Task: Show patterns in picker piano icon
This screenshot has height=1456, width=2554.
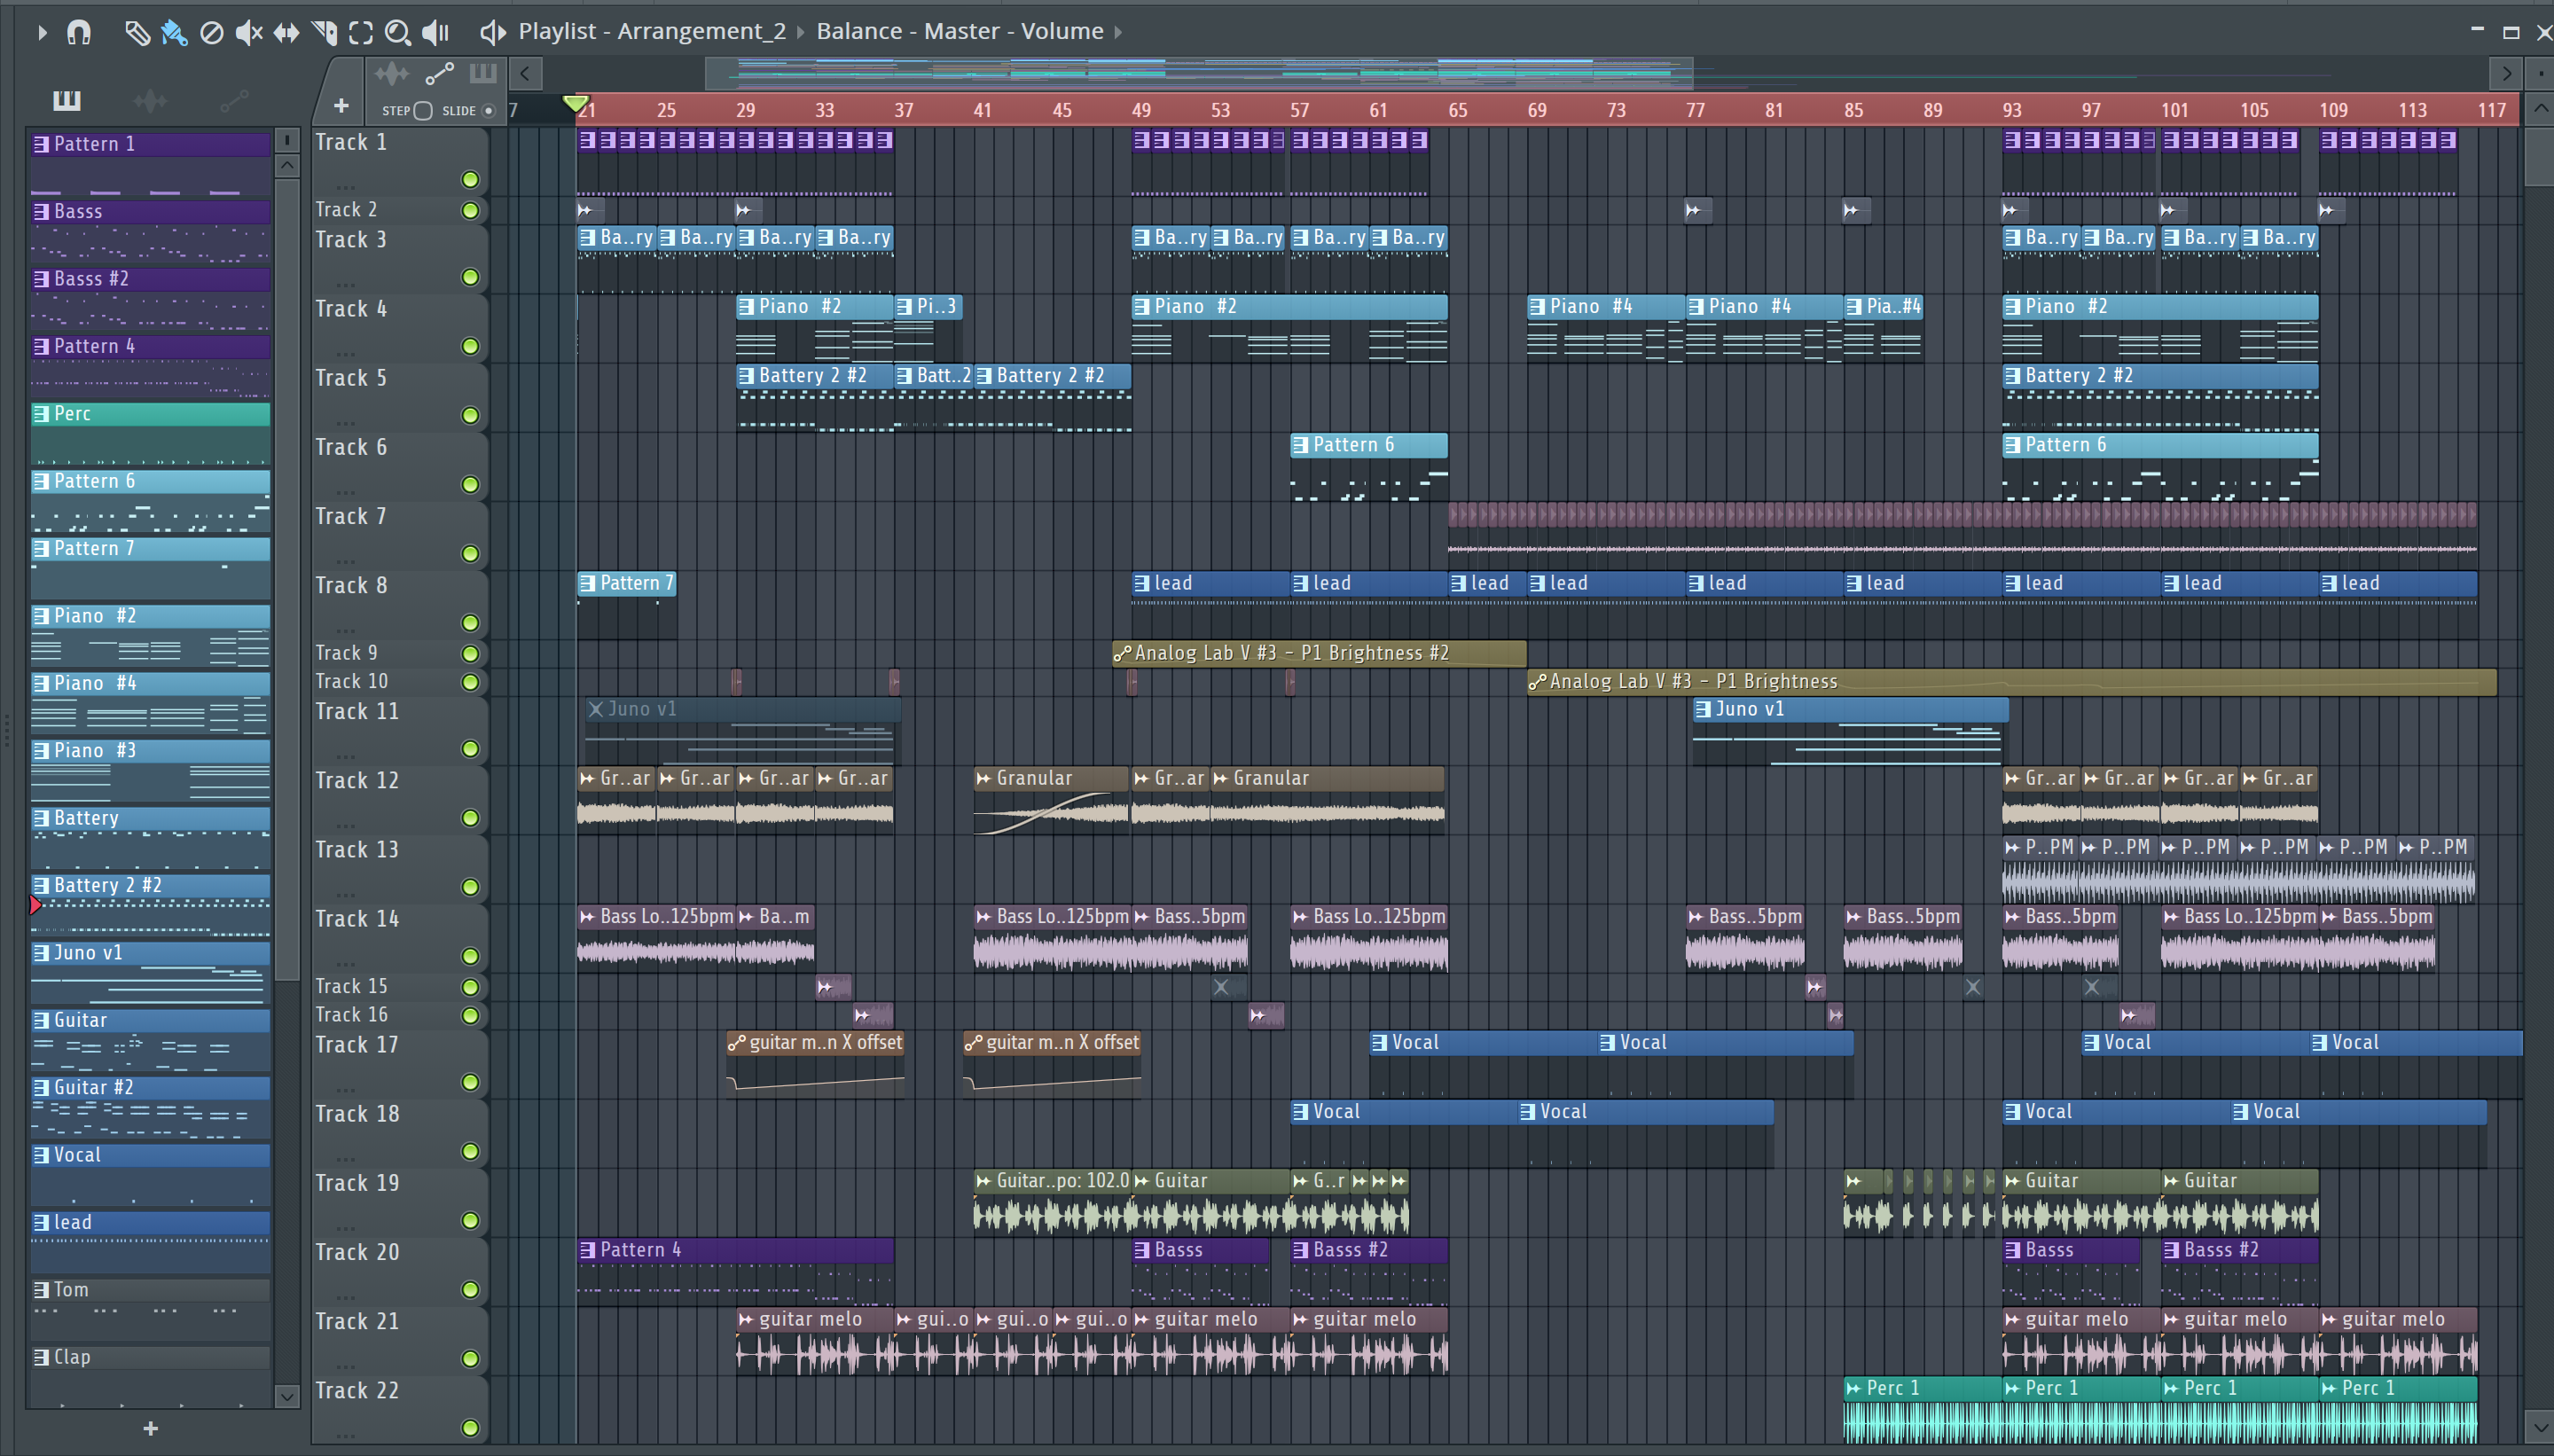Action: 67,100
